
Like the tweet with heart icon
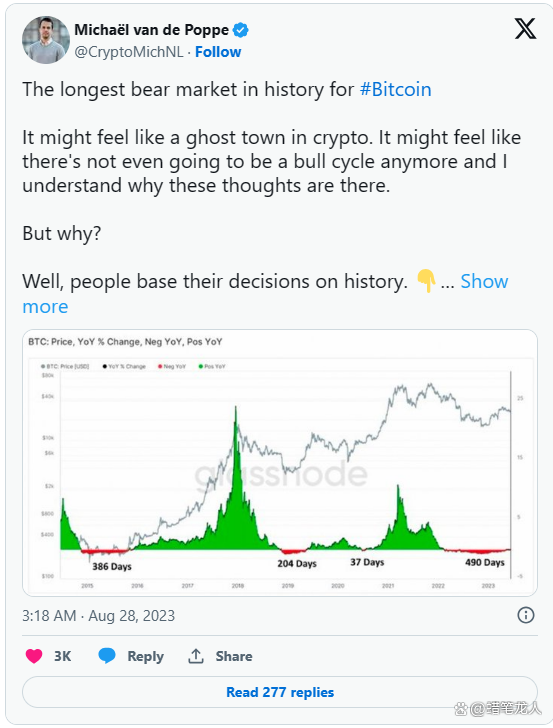(34, 656)
